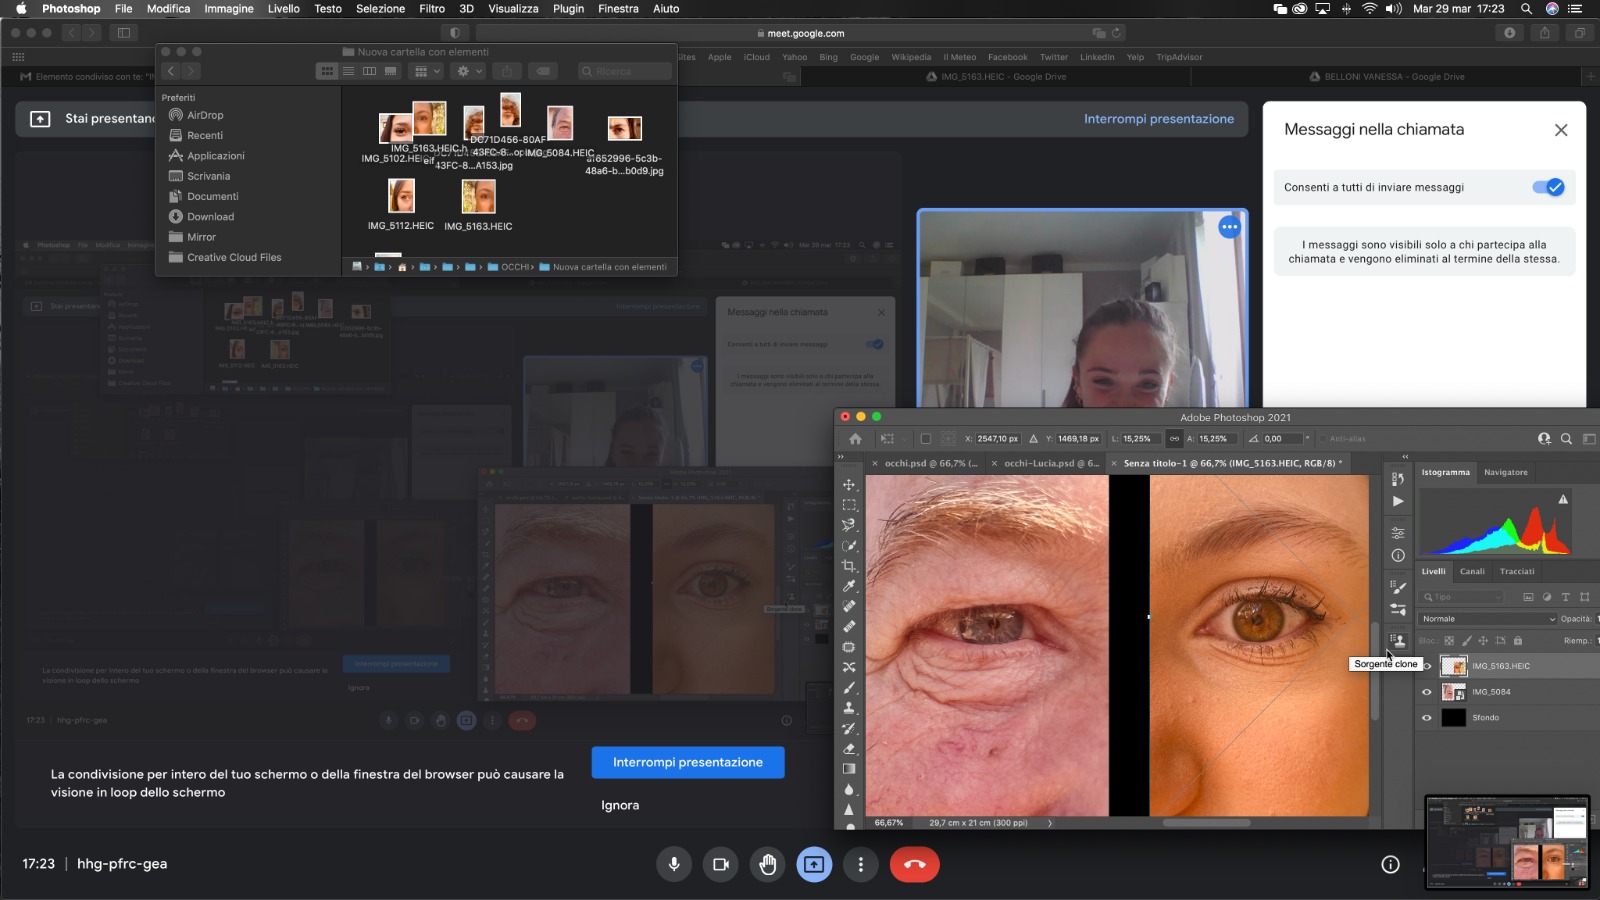
Task: Hide the IMG_5163.HEIC layer
Action: [x=1427, y=666]
